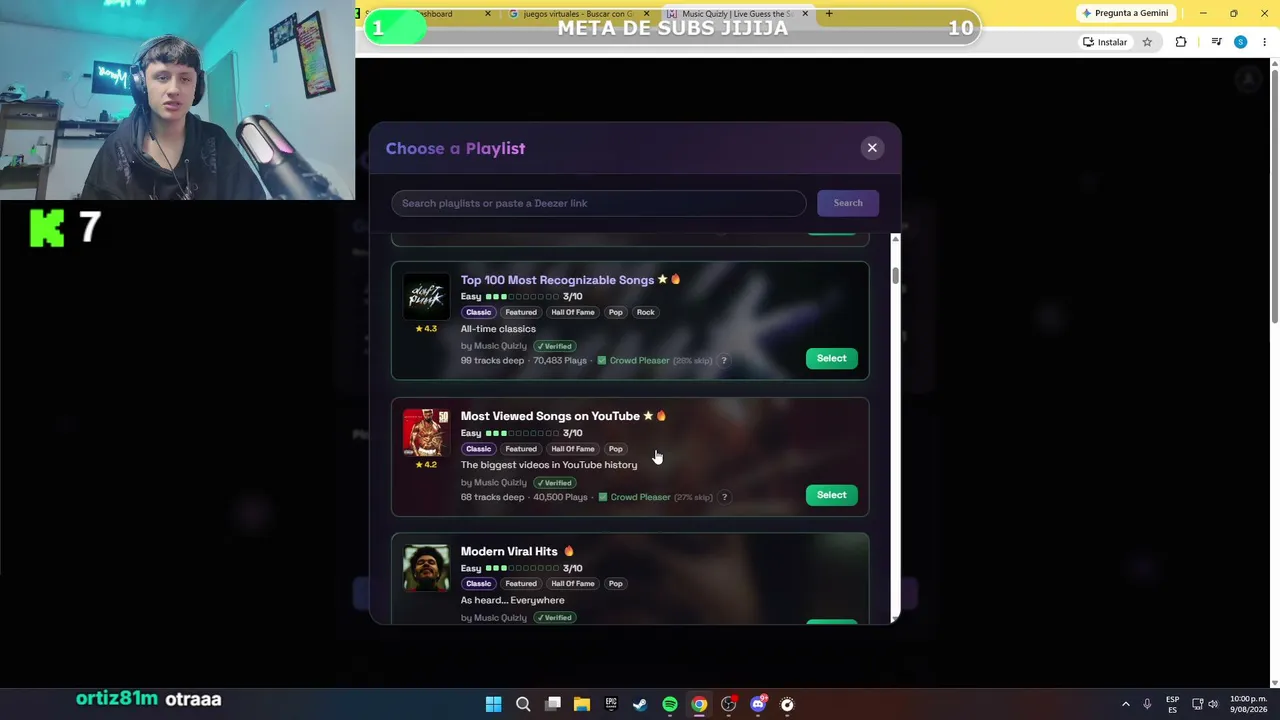Open the Crowd Pleaser help icon for Top 100
1280x720 pixels.
[x=724, y=360]
